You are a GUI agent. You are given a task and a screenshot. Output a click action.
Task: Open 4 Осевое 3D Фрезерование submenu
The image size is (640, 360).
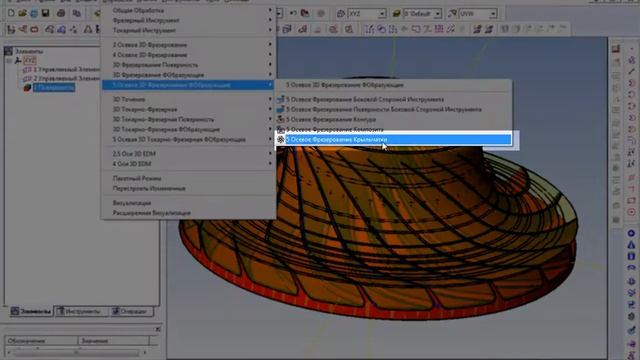tap(188, 55)
